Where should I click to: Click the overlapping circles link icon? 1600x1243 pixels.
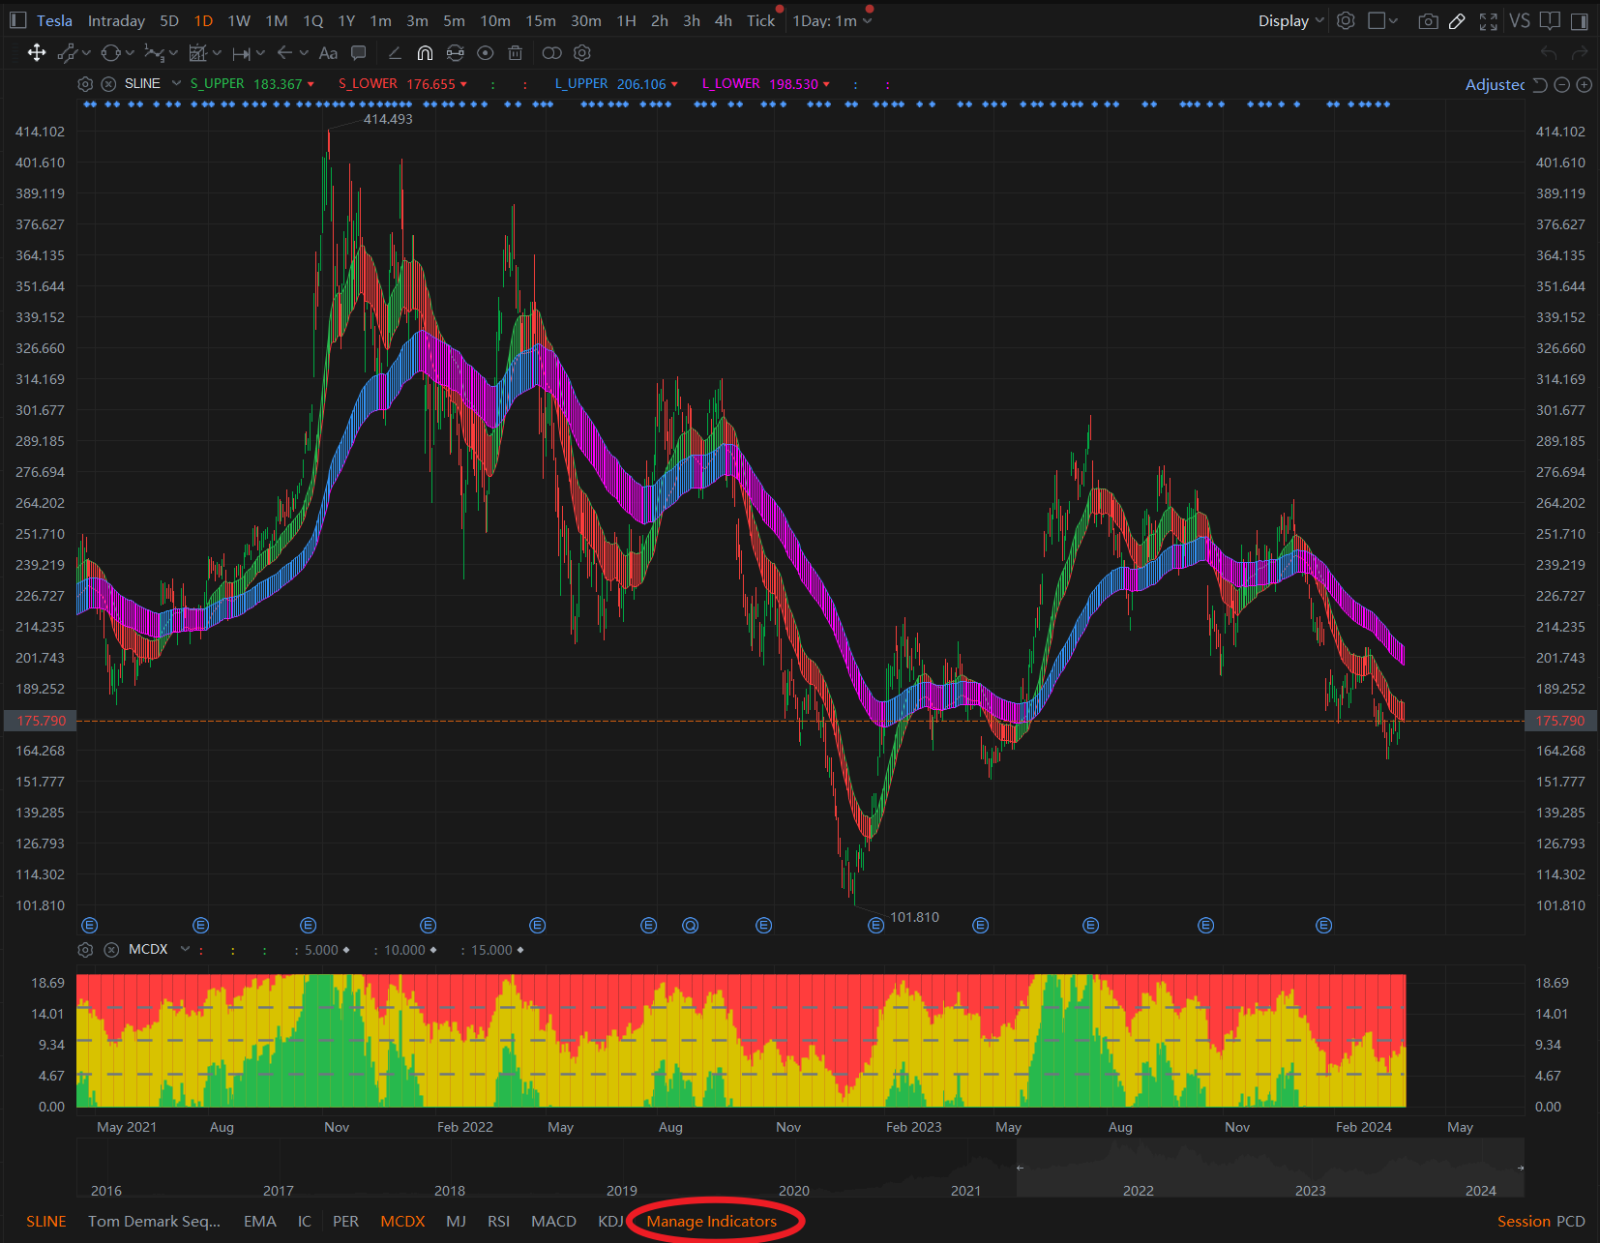[x=551, y=53]
